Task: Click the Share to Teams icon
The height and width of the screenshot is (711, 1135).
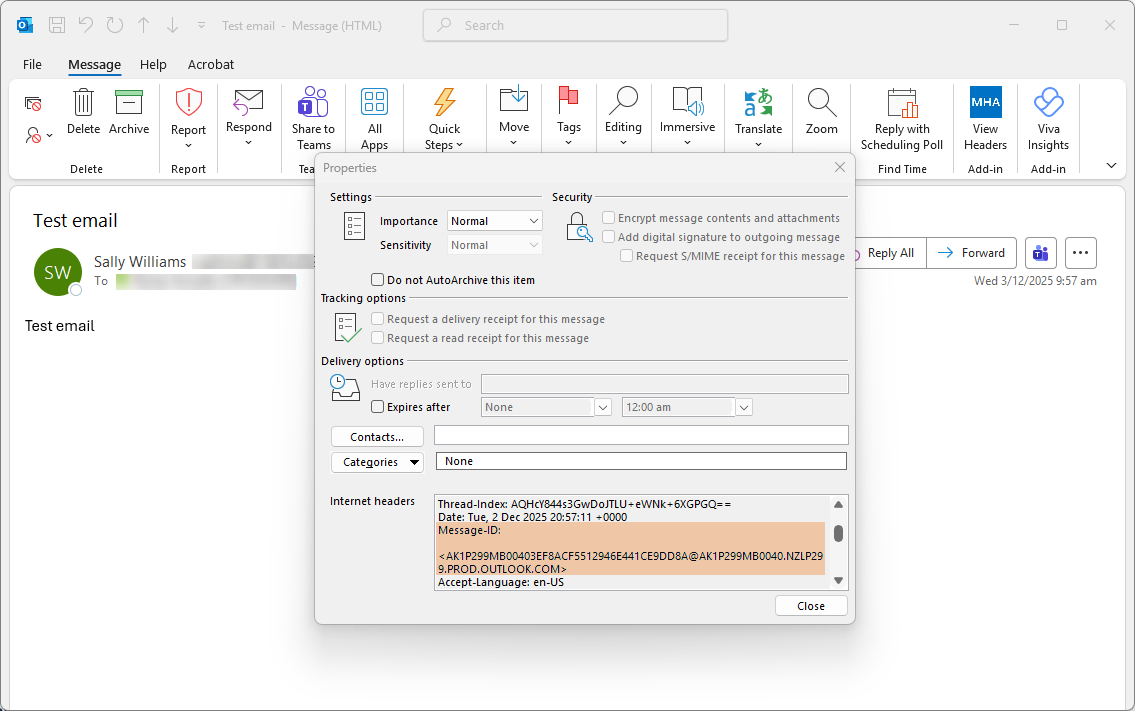Action: pos(313,102)
